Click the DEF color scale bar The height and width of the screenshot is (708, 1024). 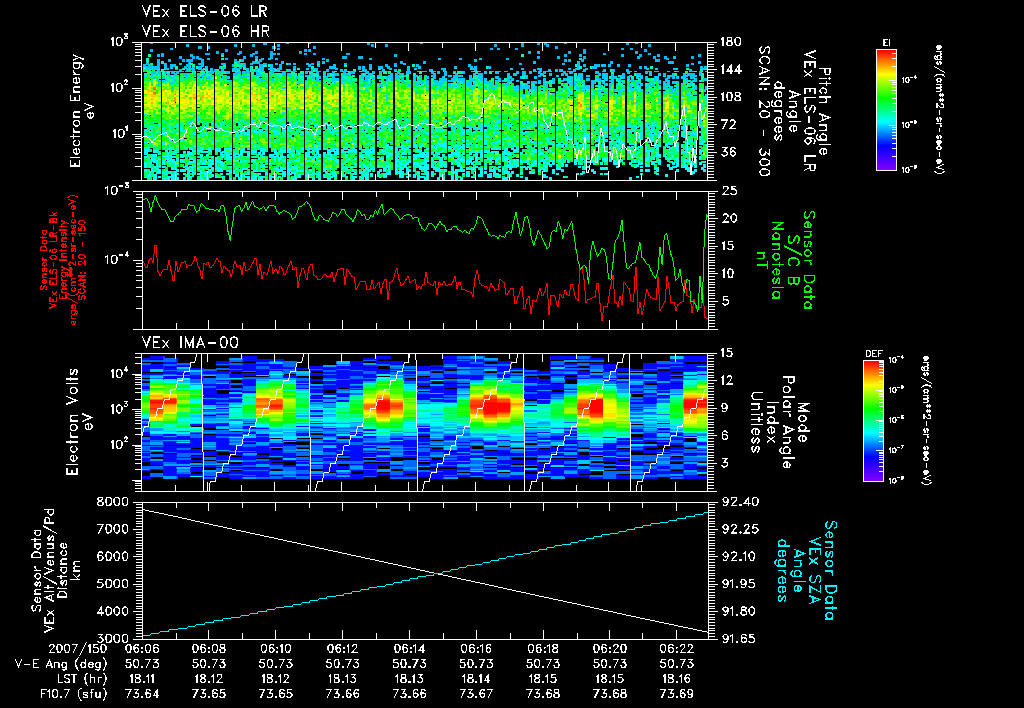point(873,421)
